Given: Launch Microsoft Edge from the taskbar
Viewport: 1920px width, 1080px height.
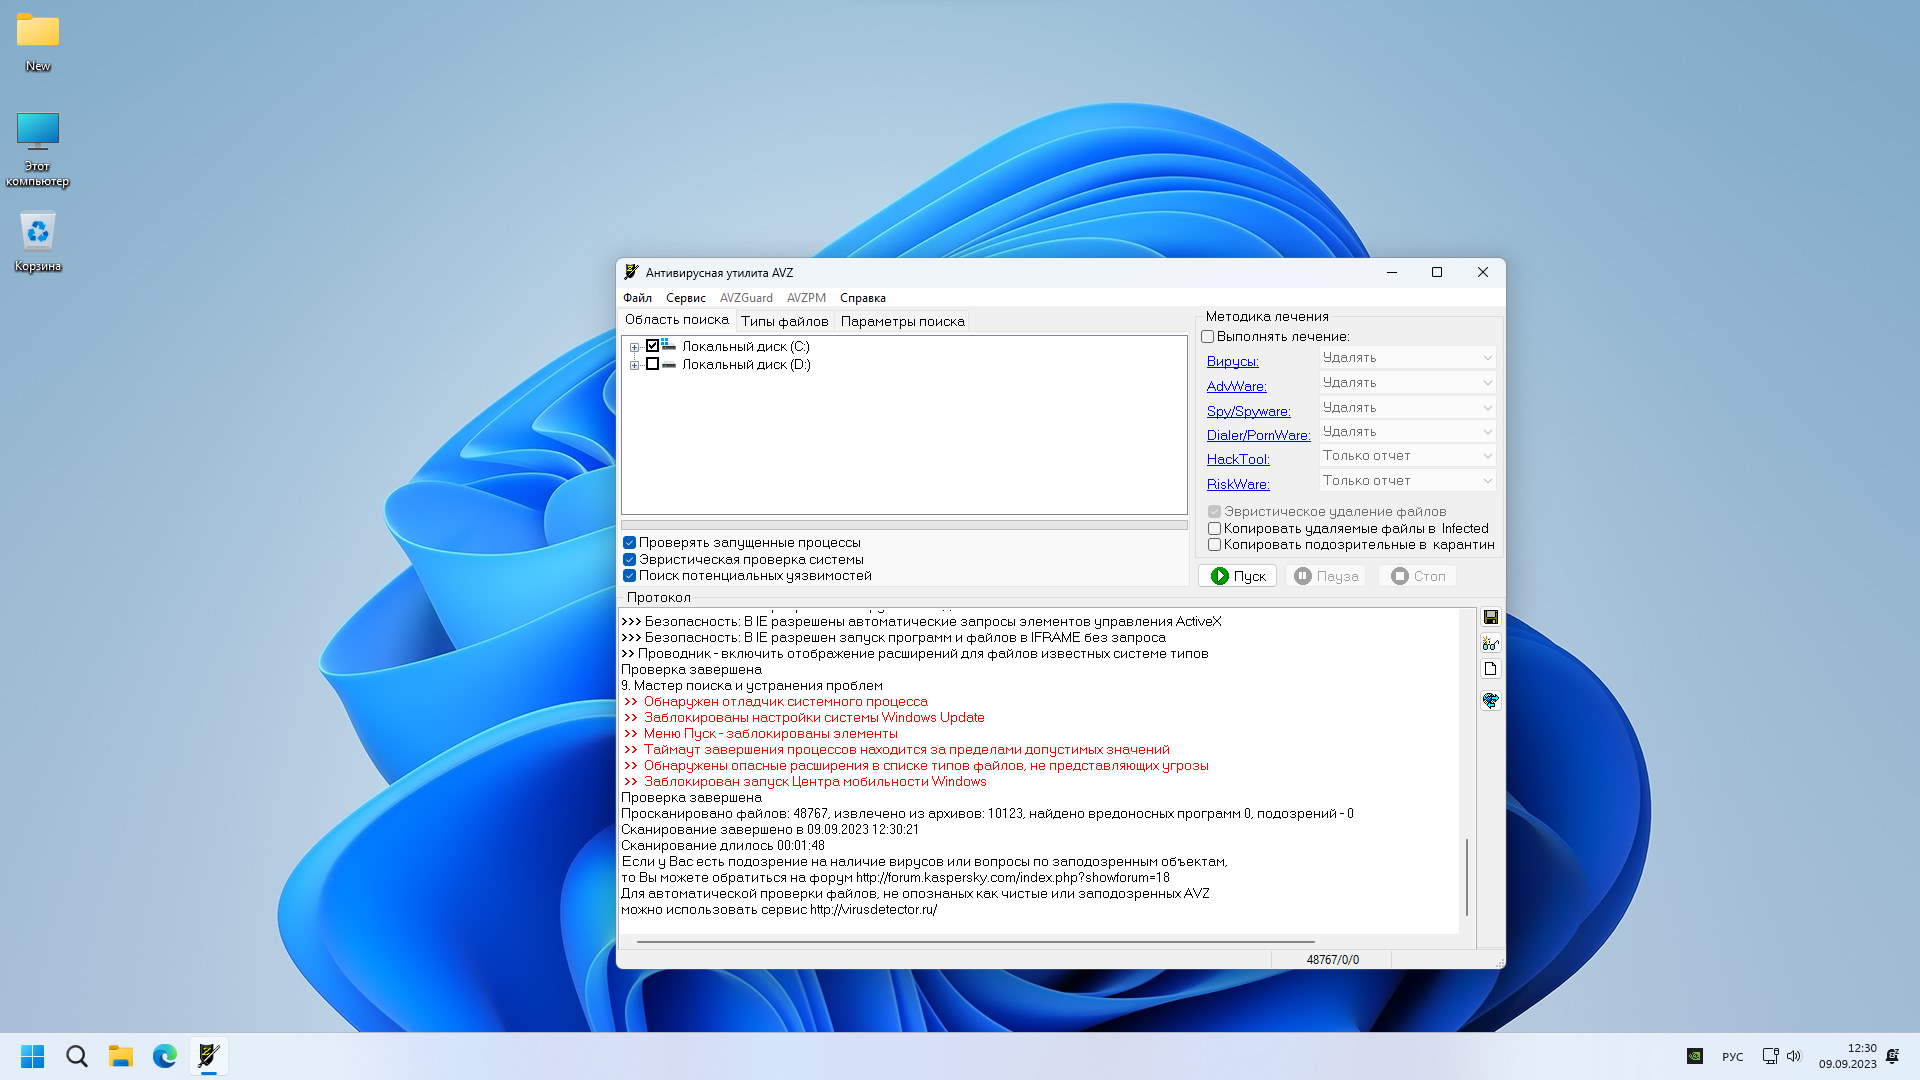Looking at the screenshot, I should click(164, 1056).
